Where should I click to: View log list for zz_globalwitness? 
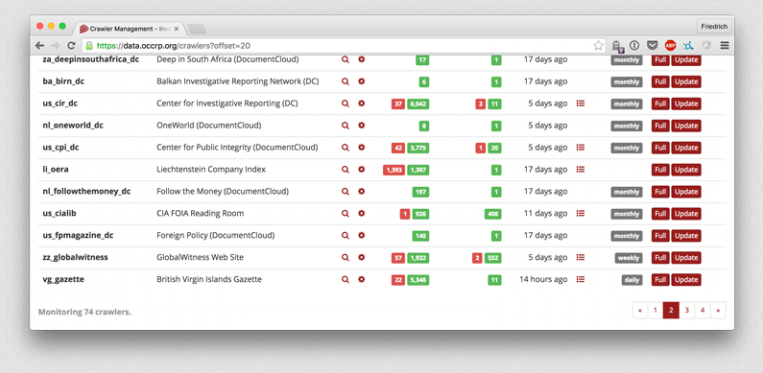[580, 257]
